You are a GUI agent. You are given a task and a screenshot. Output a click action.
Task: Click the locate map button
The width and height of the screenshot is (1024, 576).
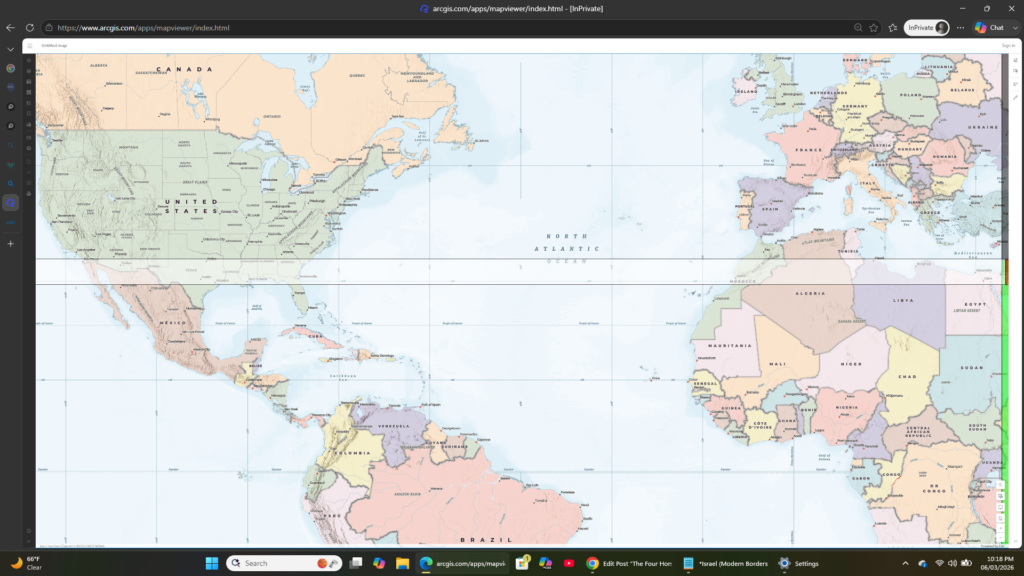coord(1000,519)
